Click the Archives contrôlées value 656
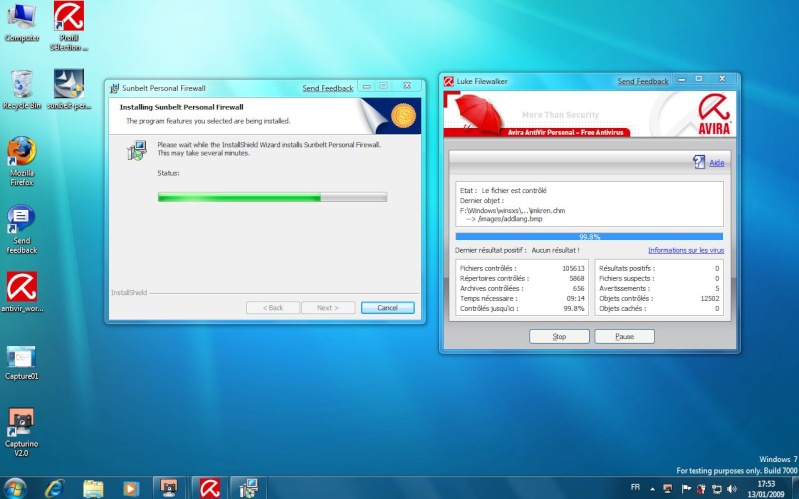Viewport: 799px width, 499px height. 578,288
